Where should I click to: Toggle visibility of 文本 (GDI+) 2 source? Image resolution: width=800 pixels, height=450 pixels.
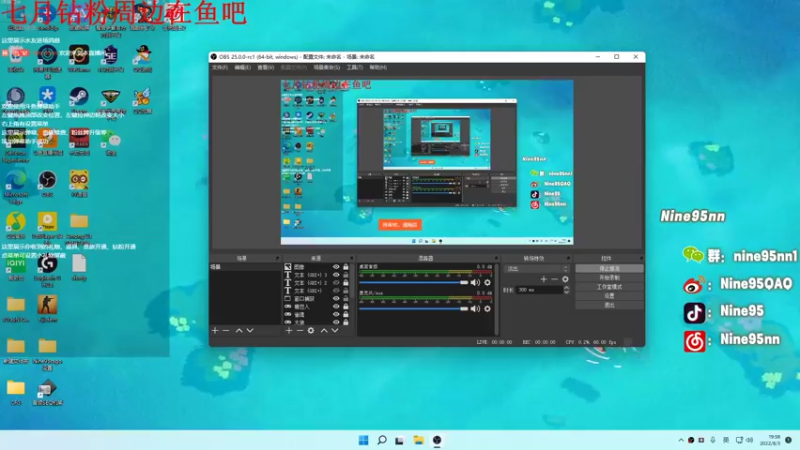click(x=336, y=283)
